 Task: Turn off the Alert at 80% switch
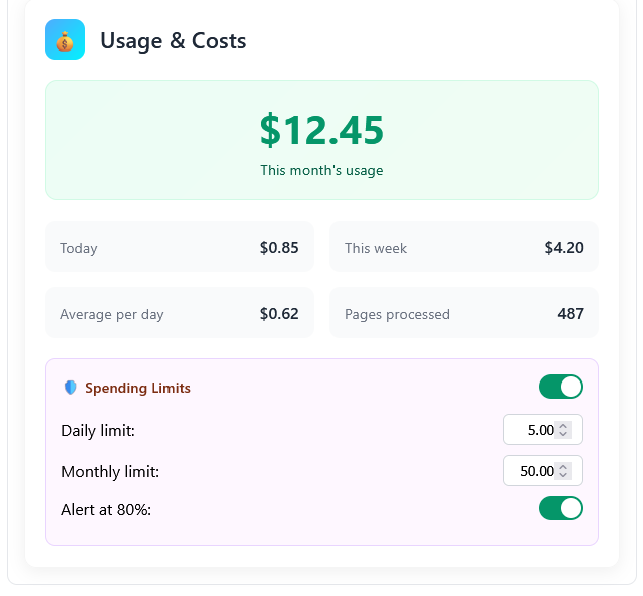pos(560,508)
